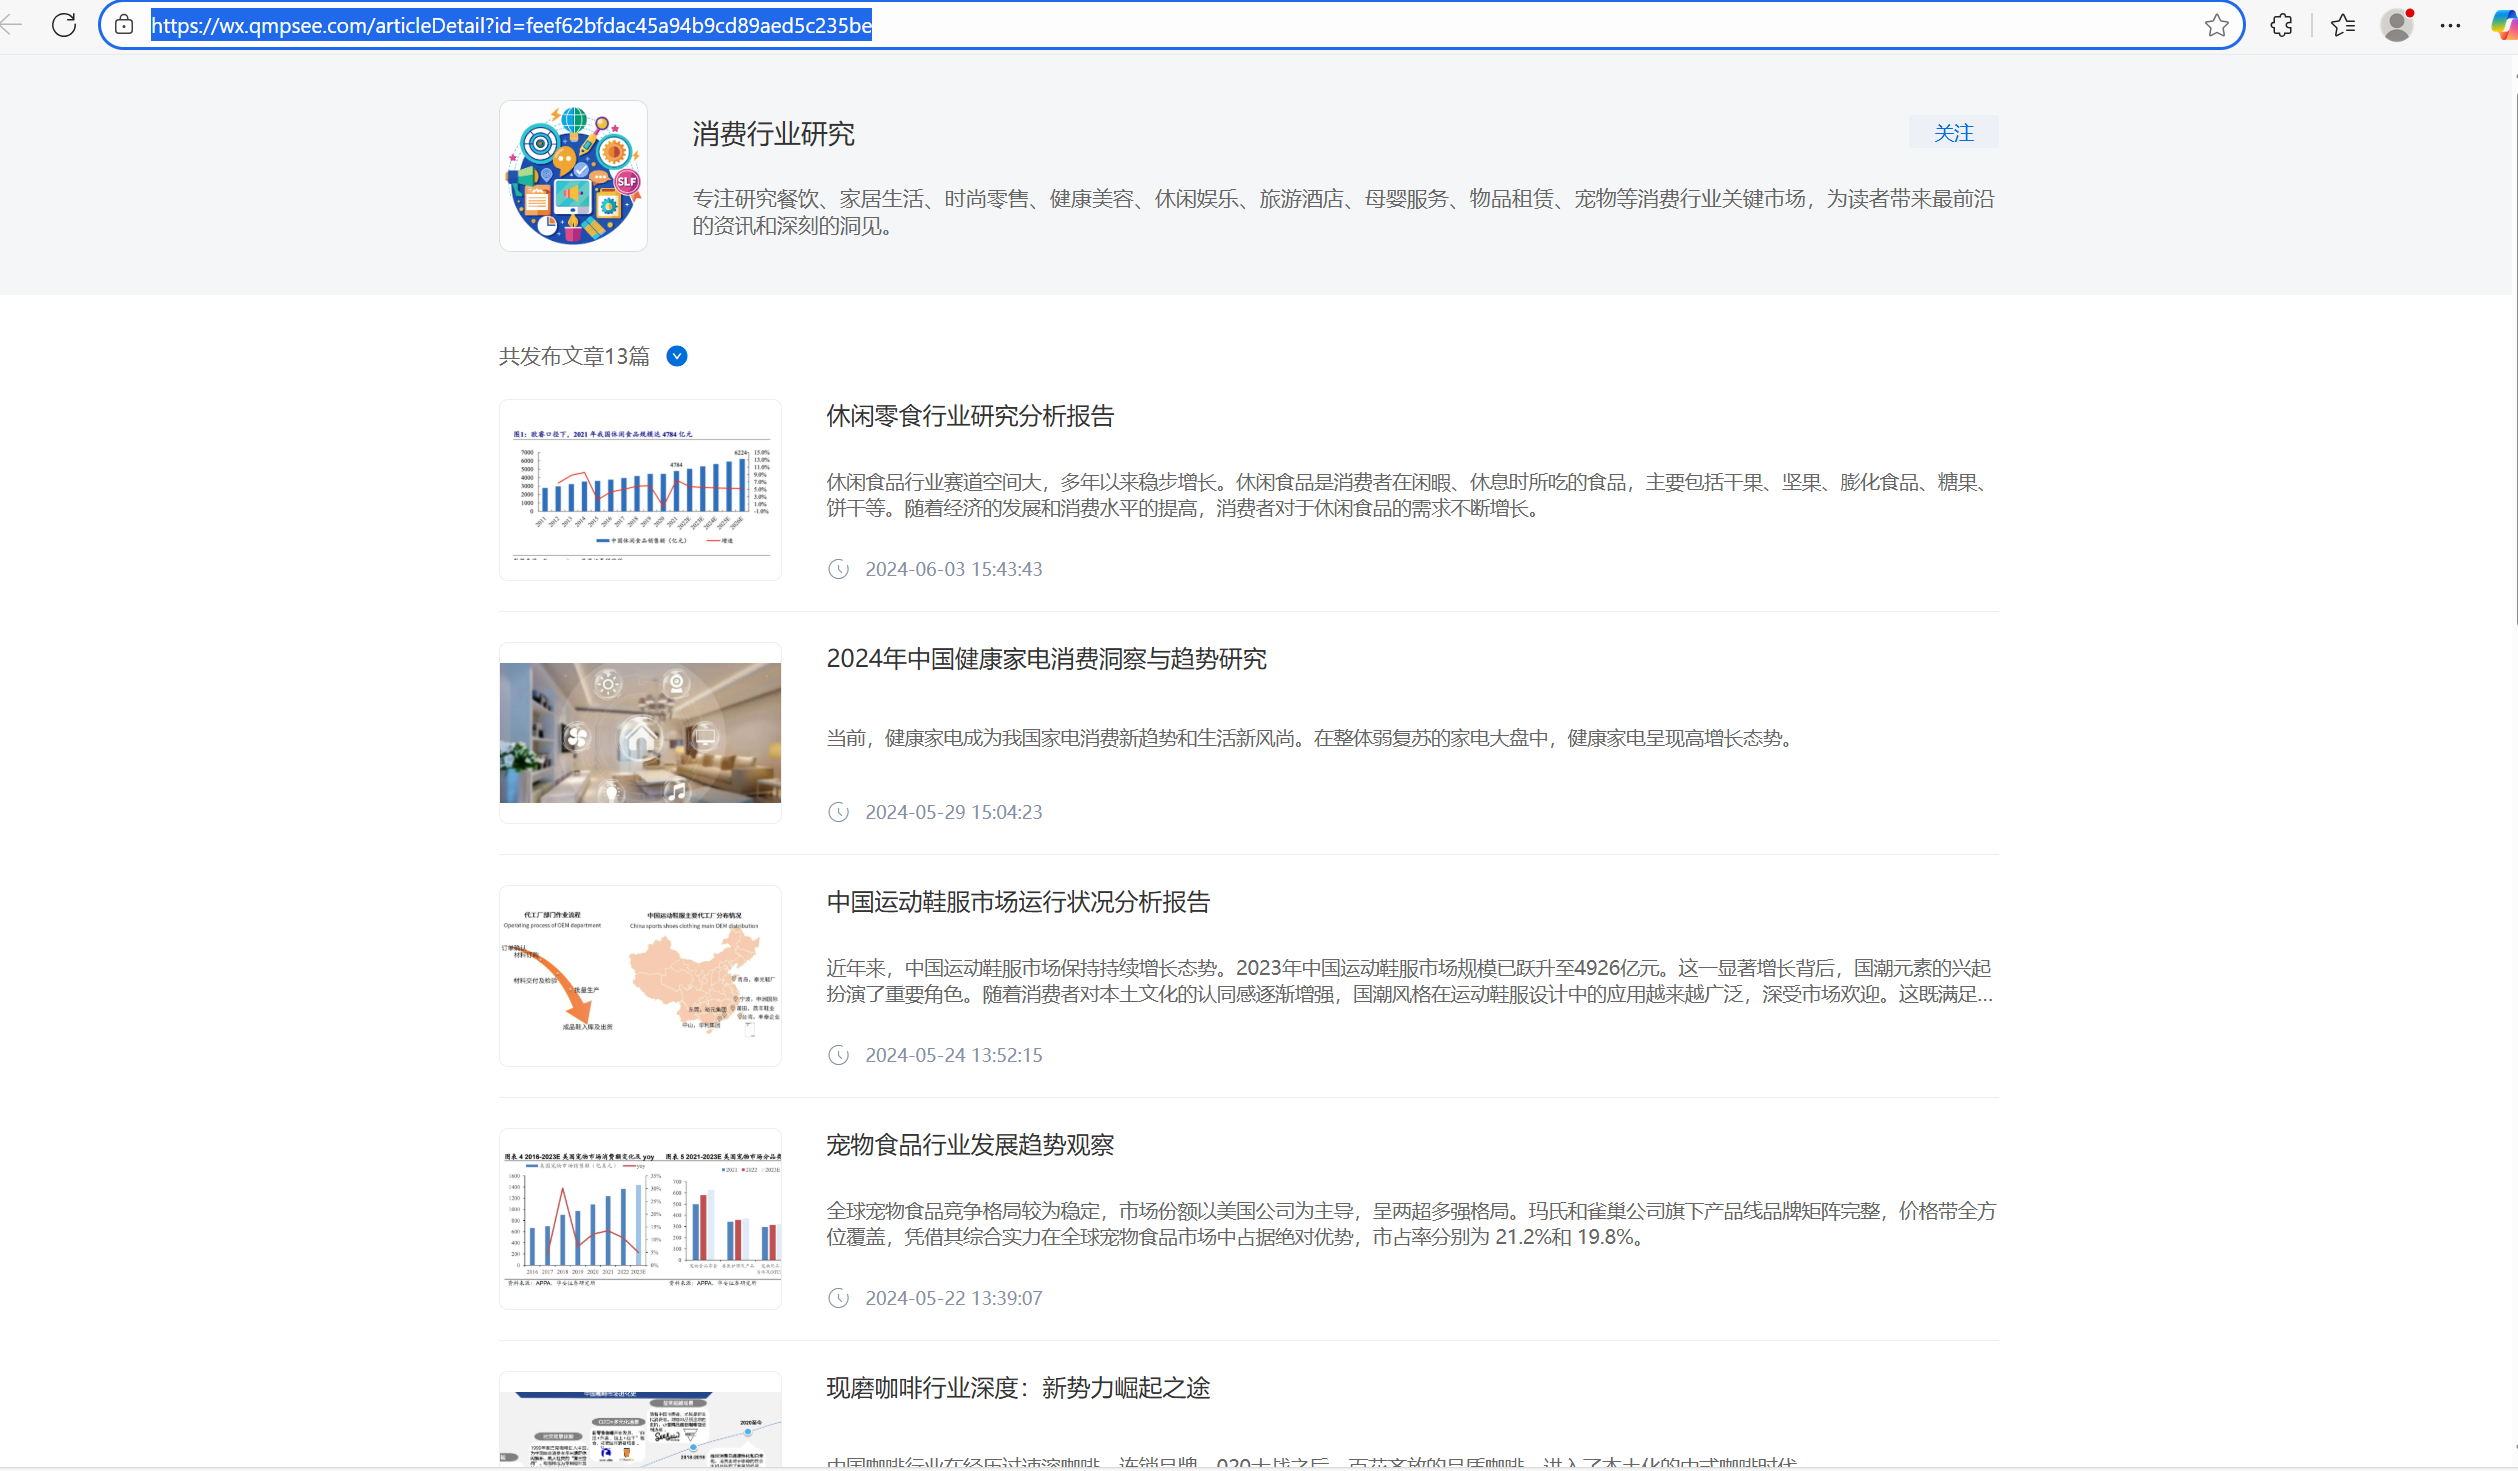Add page to favorites star icon

[2216, 25]
